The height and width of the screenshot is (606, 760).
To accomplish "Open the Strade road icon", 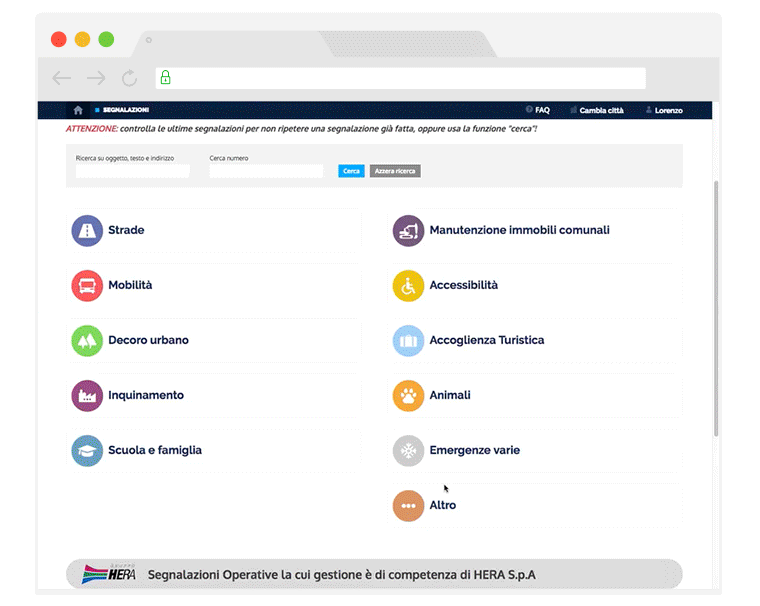I will tap(87, 231).
